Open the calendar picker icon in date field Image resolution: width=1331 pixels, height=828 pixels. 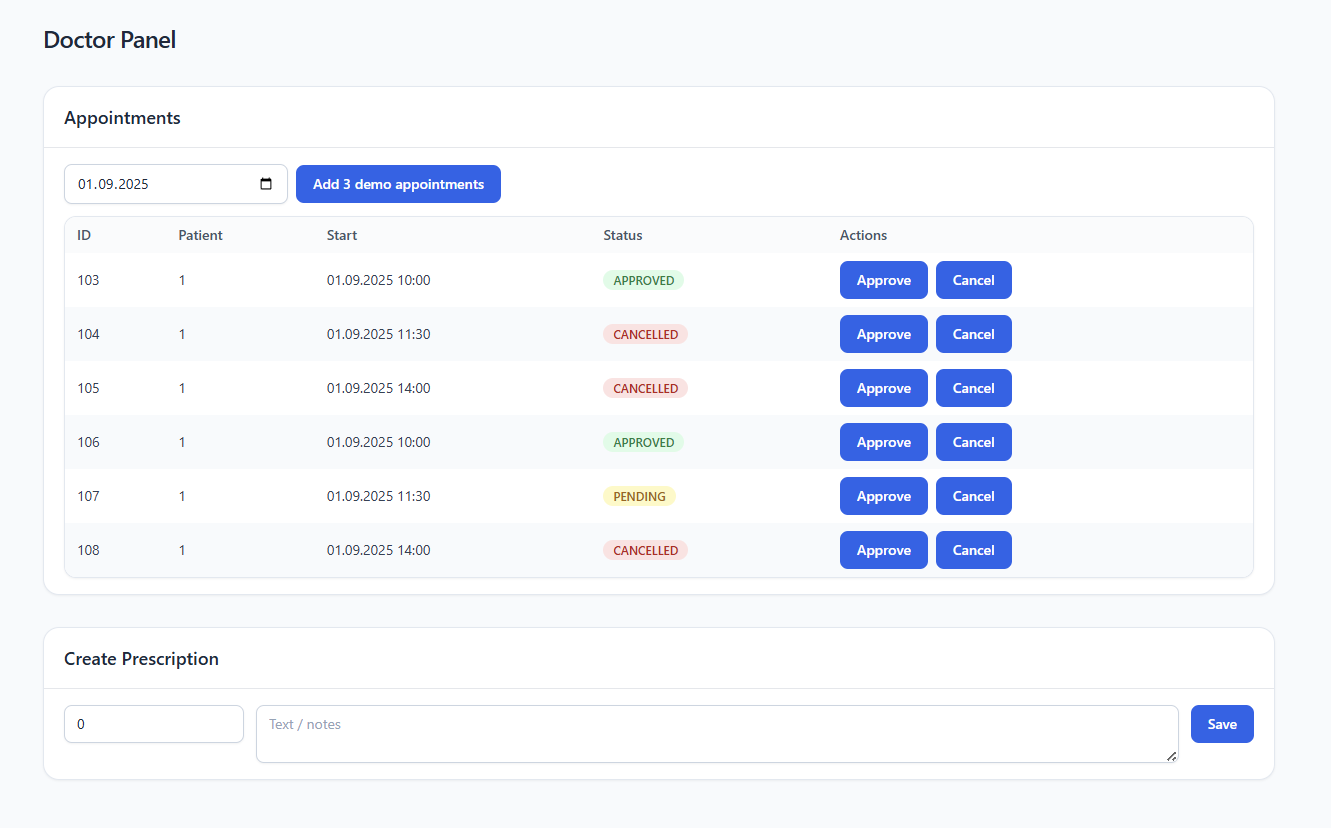click(x=266, y=184)
